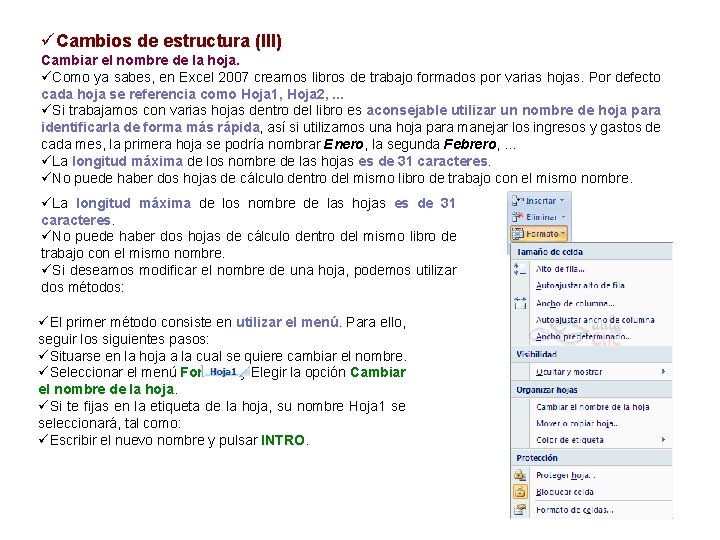Click the row height icon beside Alto de fila
This screenshot has width=720, height=540.
pyautogui.click(x=520, y=269)
